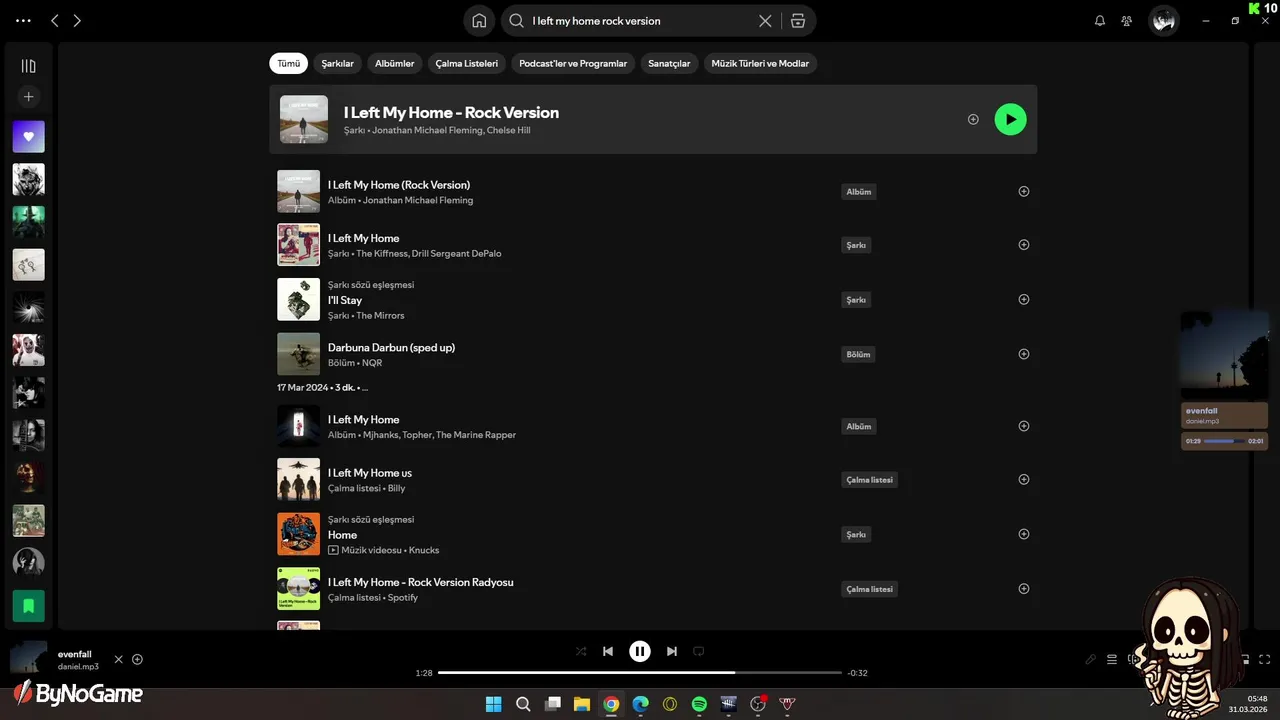Enter fullscreen player view

(x=1265, y=659)
